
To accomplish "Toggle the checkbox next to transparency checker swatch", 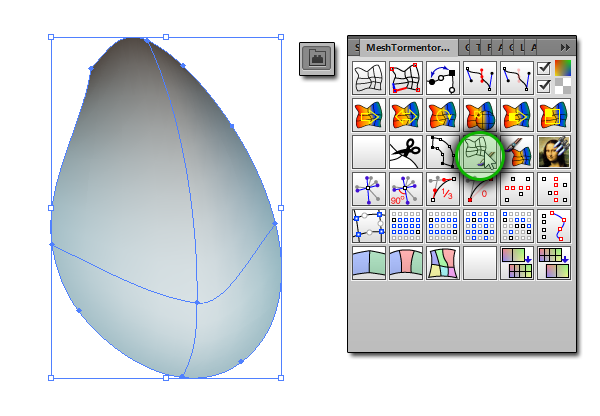I will coord(544,86).
